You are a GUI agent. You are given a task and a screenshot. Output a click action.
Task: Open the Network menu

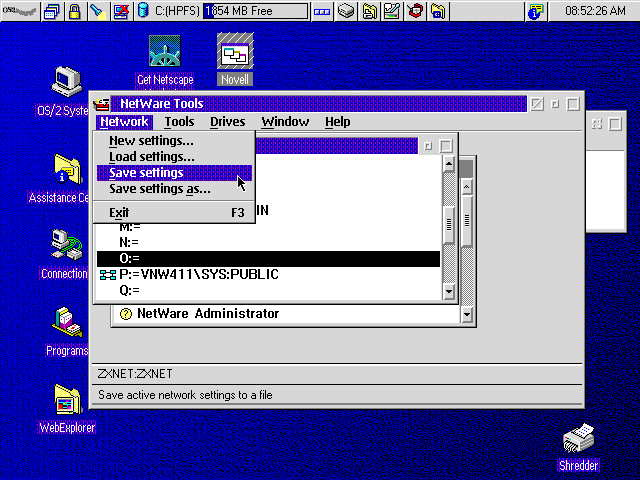(124, 122)
